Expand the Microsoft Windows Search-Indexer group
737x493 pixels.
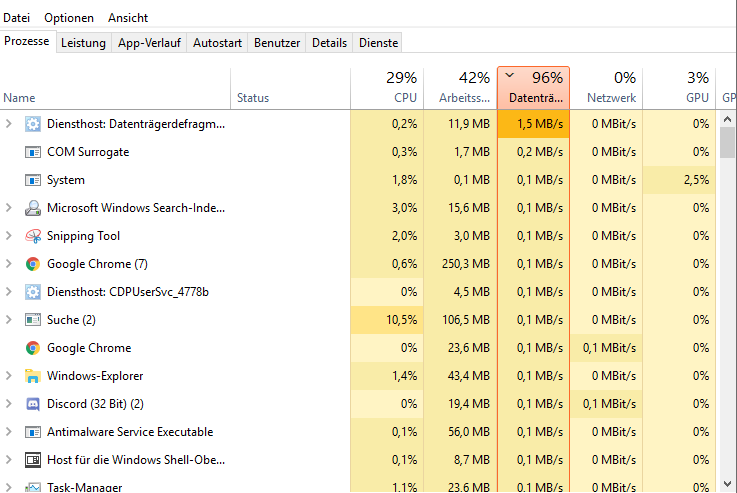(8, 208)
